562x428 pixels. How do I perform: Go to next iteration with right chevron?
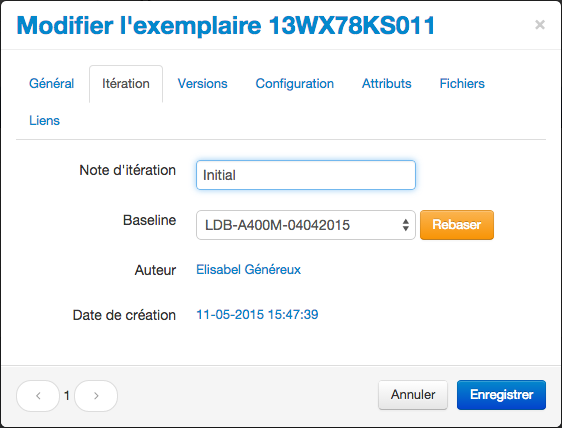[x=96, y=396]
